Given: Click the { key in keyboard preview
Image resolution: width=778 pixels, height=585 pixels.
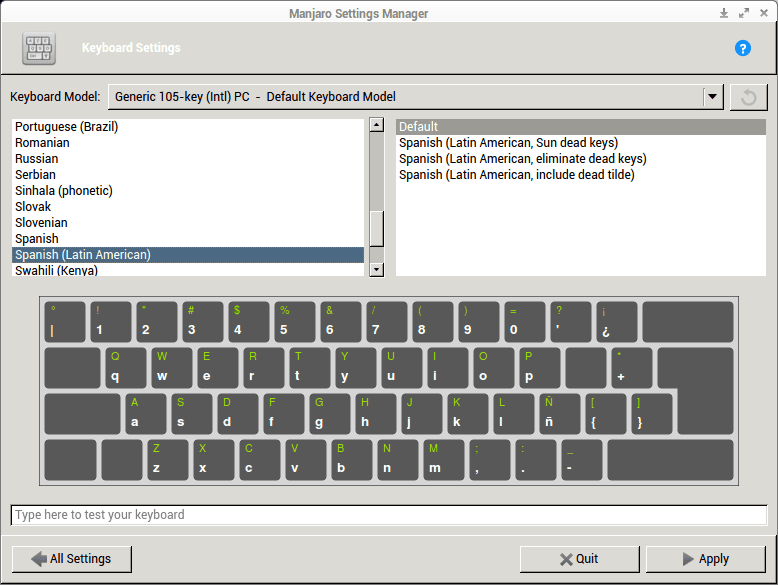Looking at the screenshot, I should tap(606, 414).
